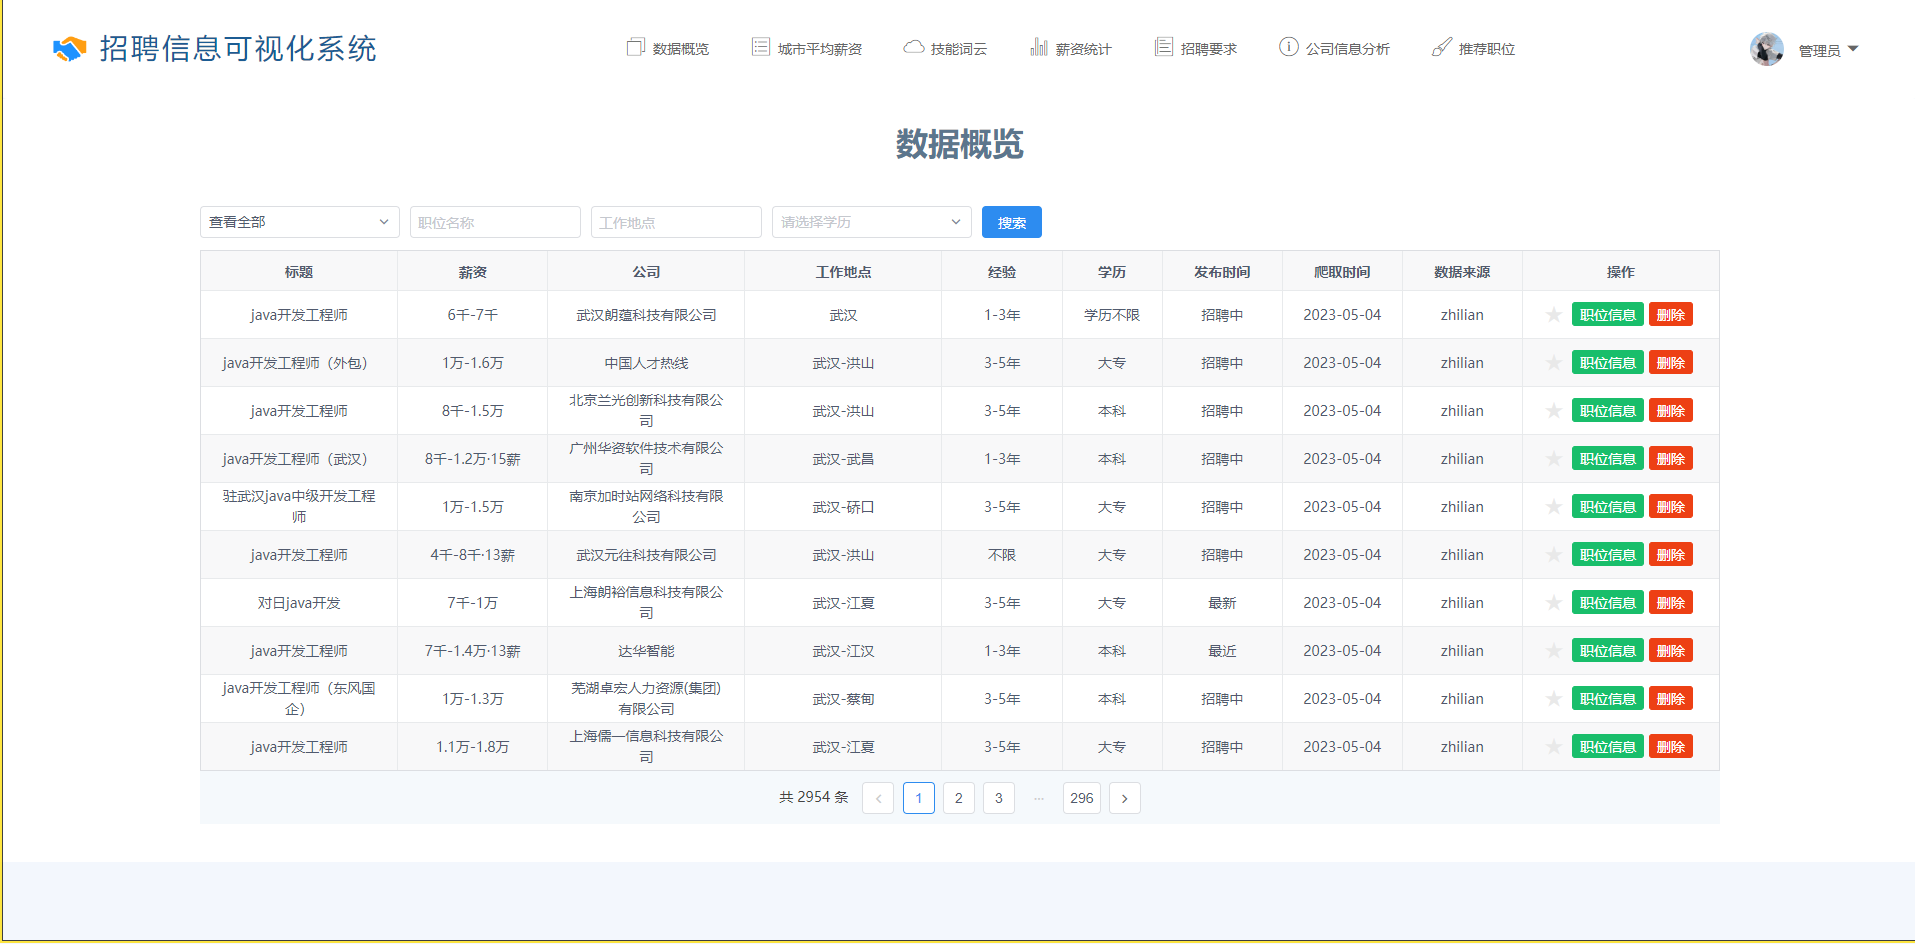Favorite the 对日java开发 job row
Image resolution: width=1915 pixels, height=944 pixels.
1554,603
